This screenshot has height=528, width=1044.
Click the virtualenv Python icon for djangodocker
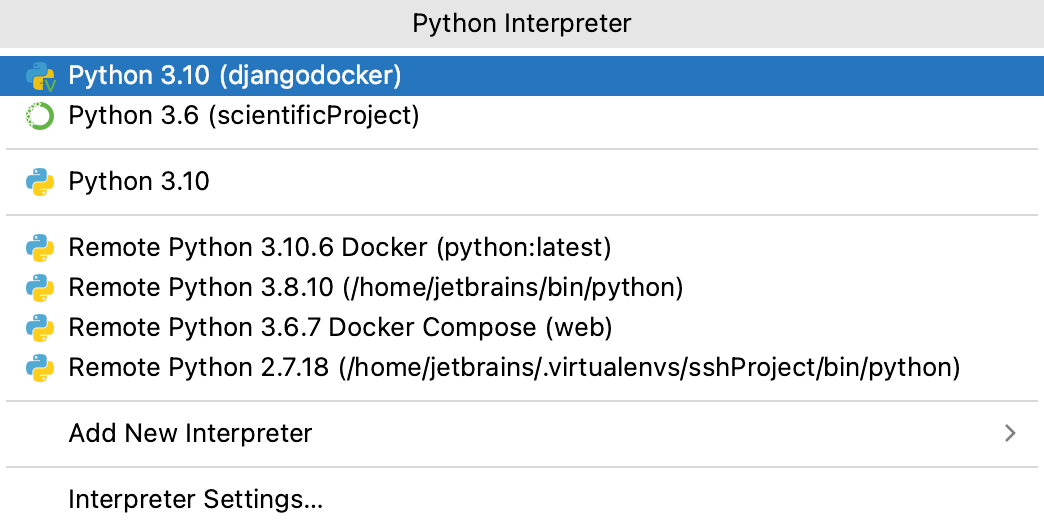40,77
